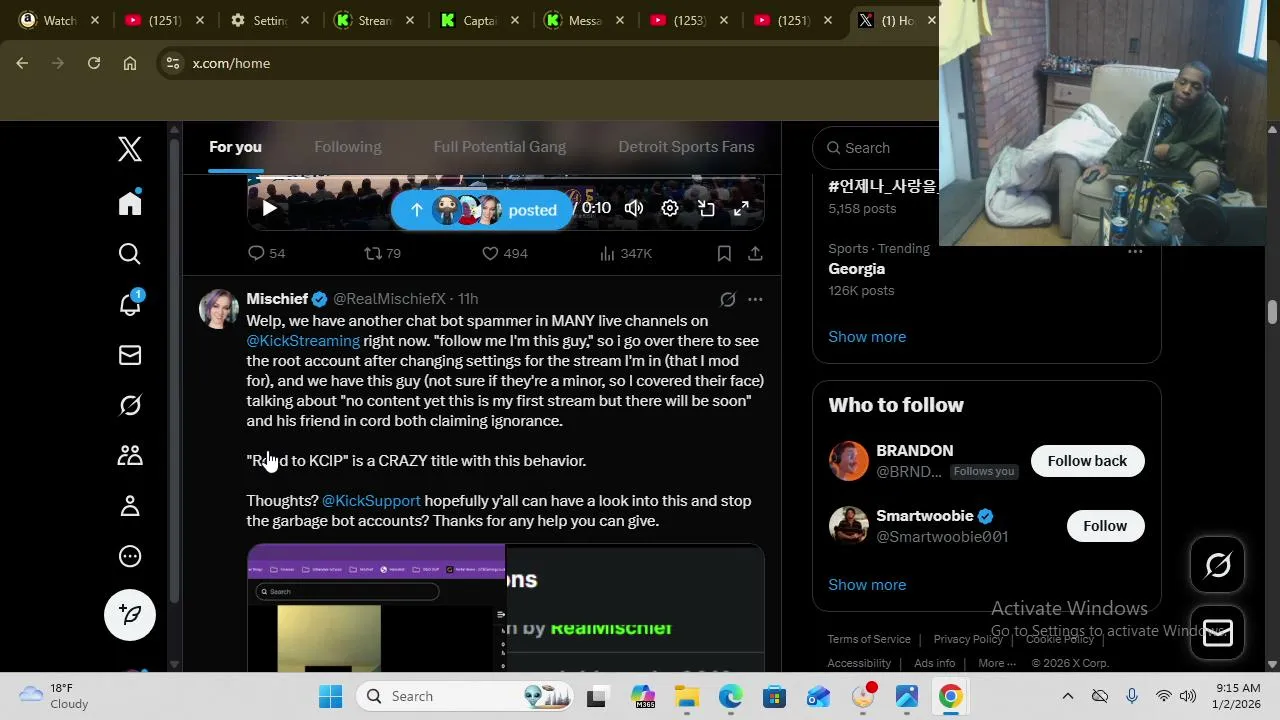Expand video to fullscreen
1280x720 pixels.
pos(741,208)
